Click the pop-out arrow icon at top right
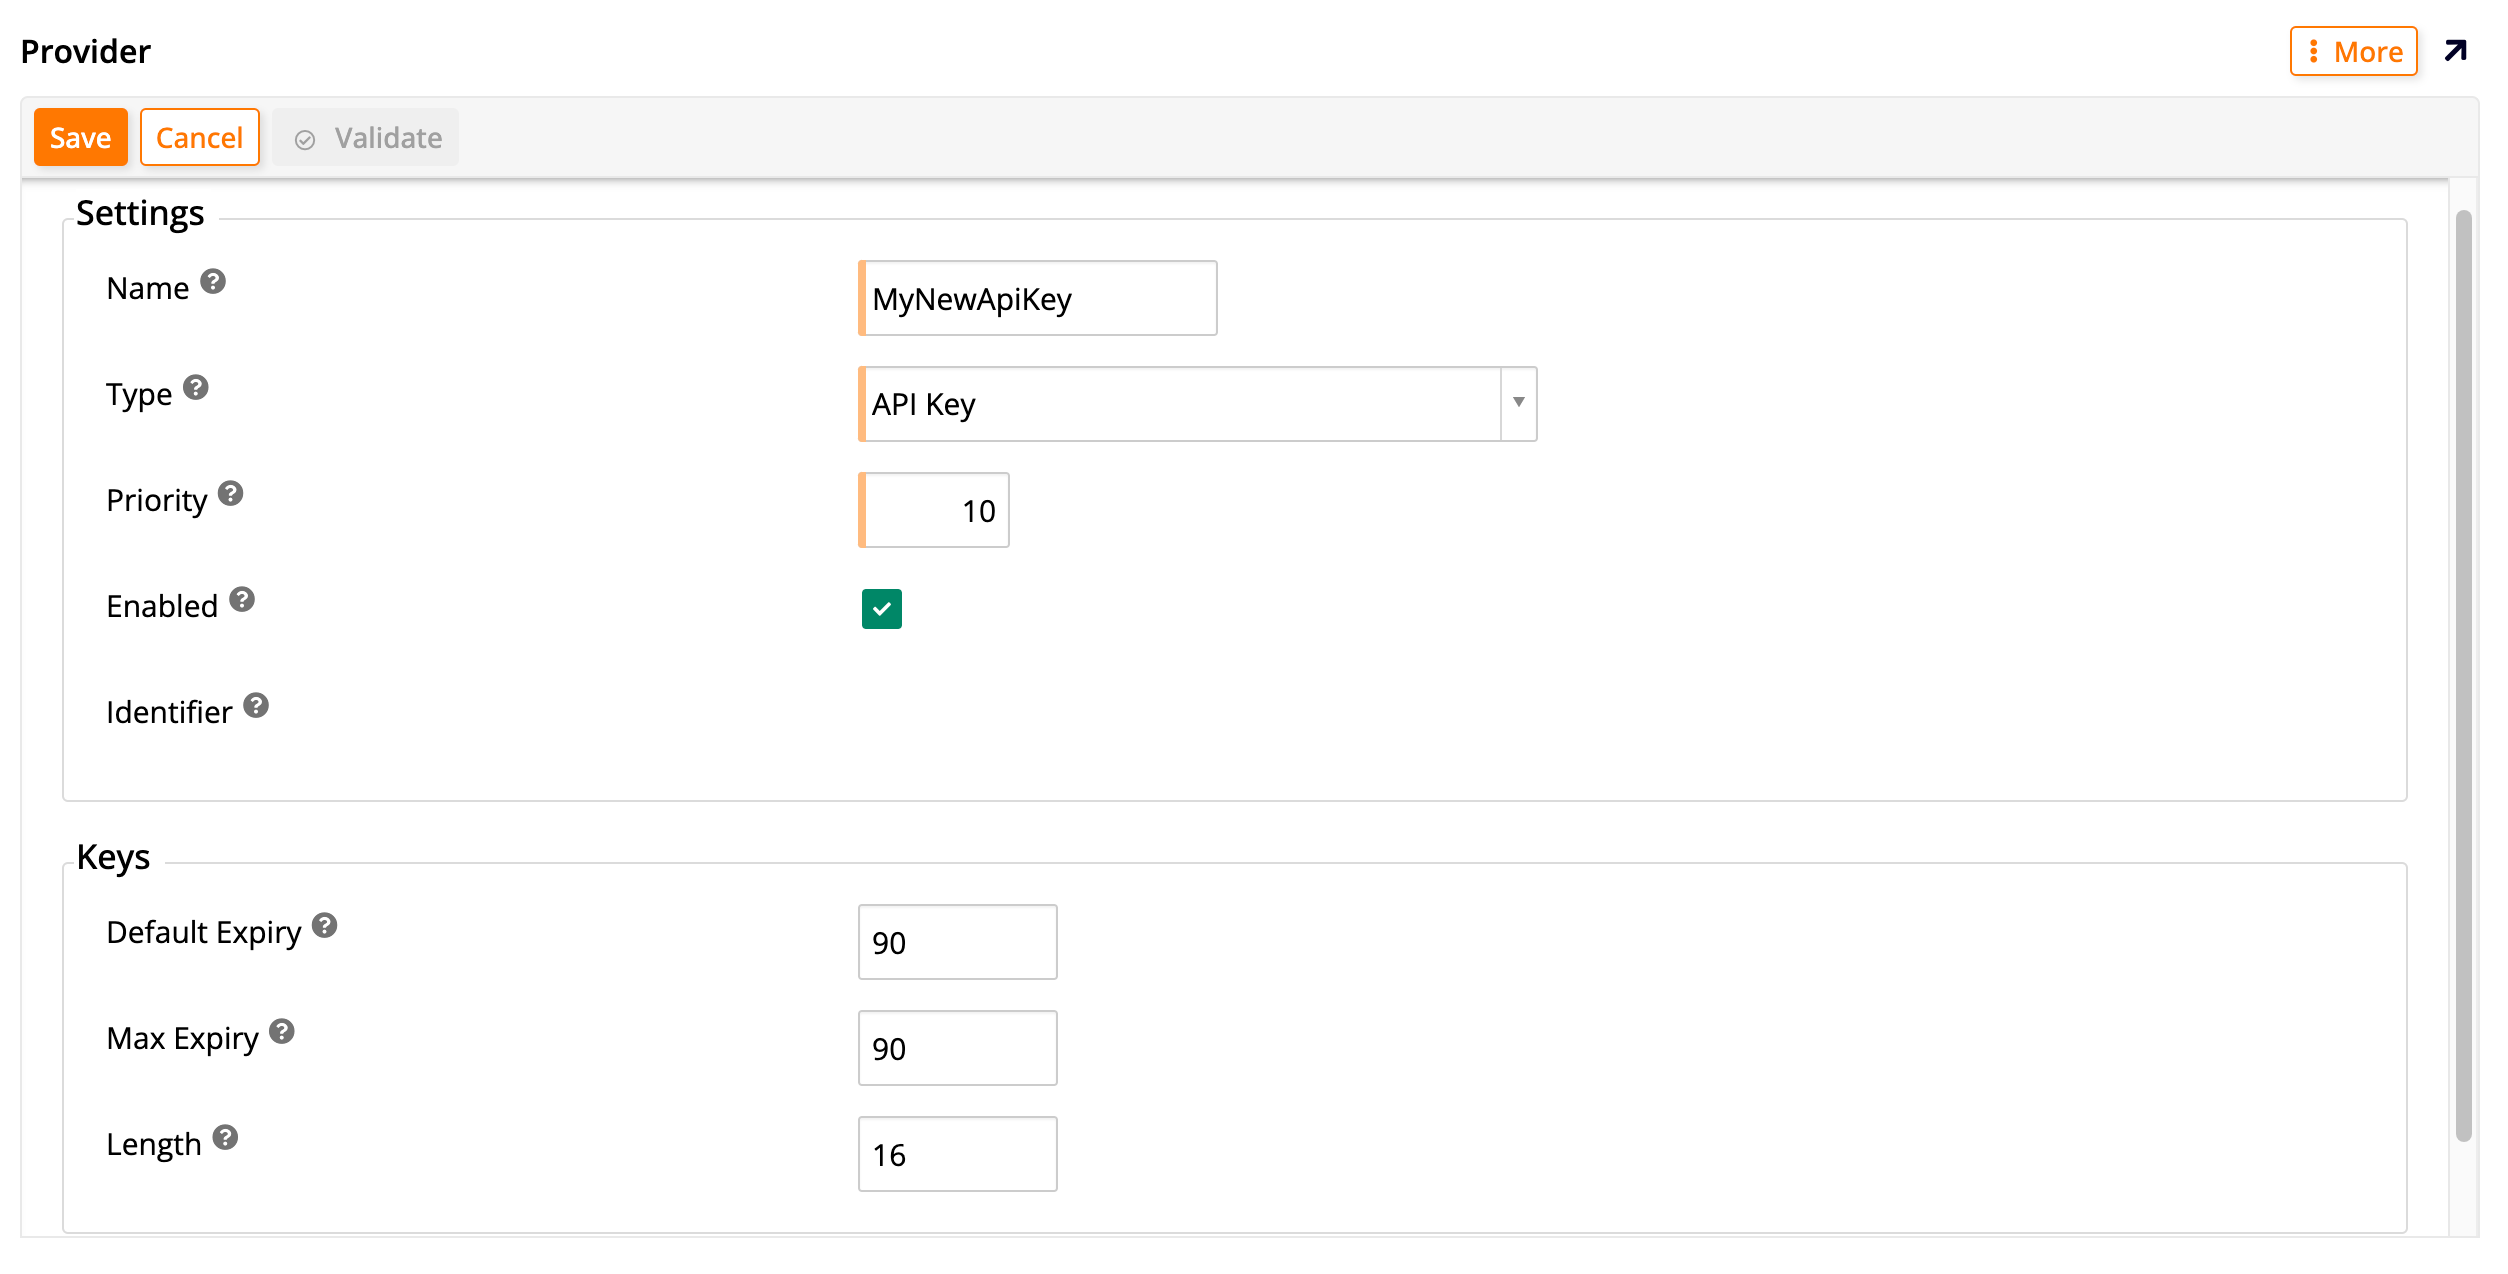This screenshot has height=1274, width=2508. [2455, 51]
